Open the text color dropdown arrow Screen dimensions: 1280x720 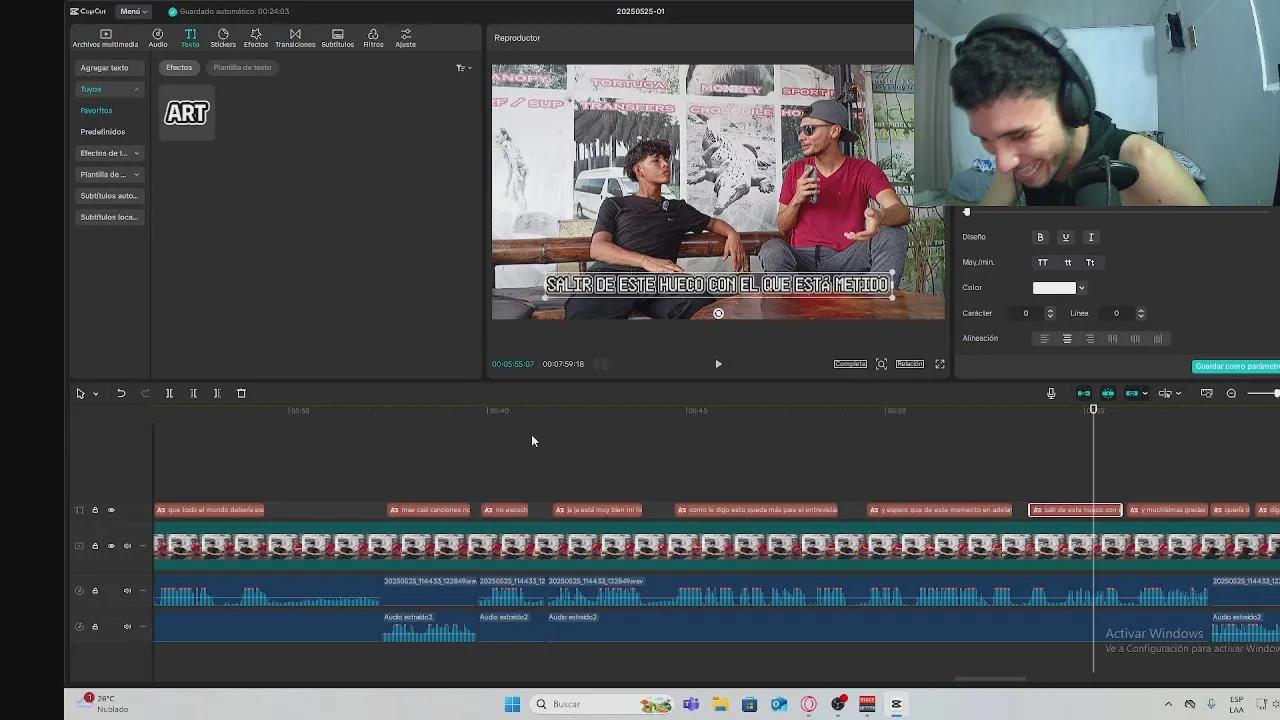(1081, 288)
